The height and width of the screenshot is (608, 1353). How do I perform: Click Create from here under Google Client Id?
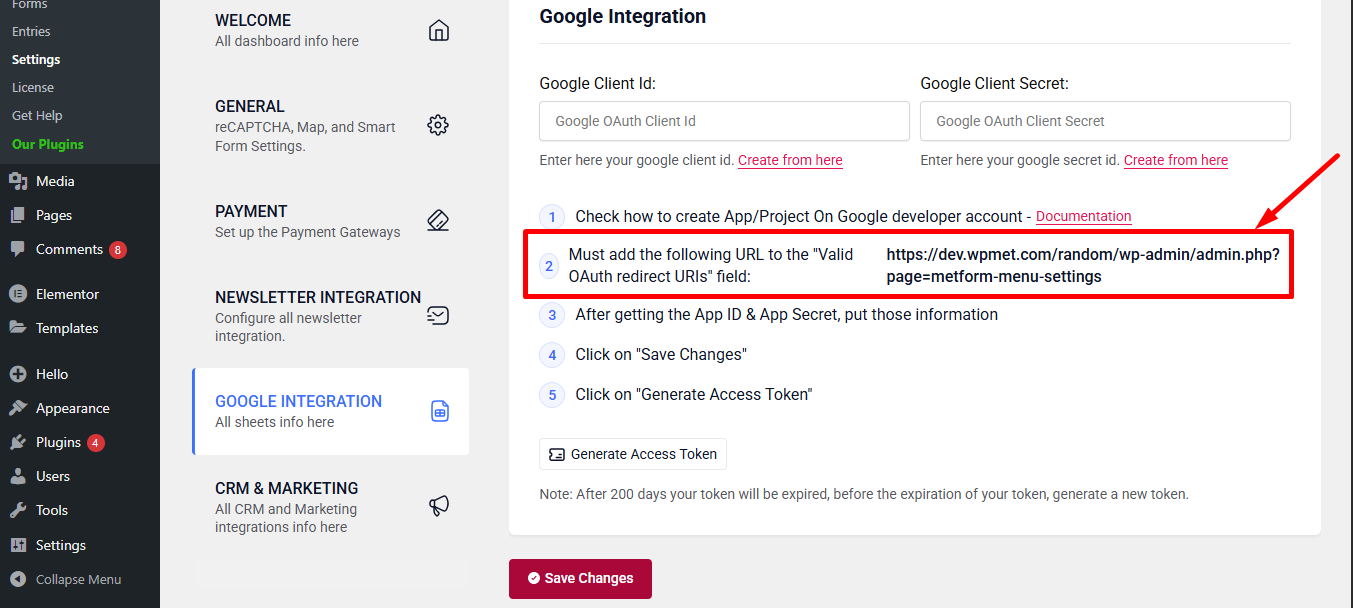coord(790,160)
